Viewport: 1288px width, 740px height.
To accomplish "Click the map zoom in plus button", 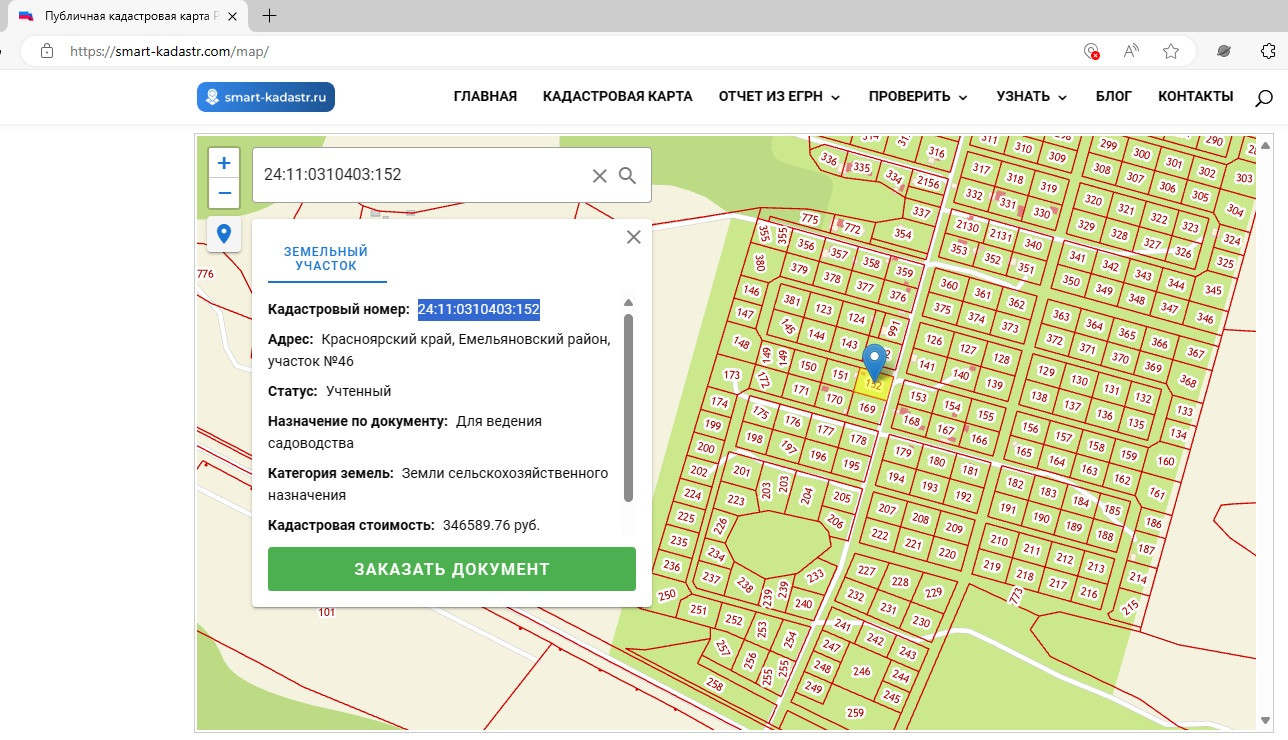I will (224, 163).
